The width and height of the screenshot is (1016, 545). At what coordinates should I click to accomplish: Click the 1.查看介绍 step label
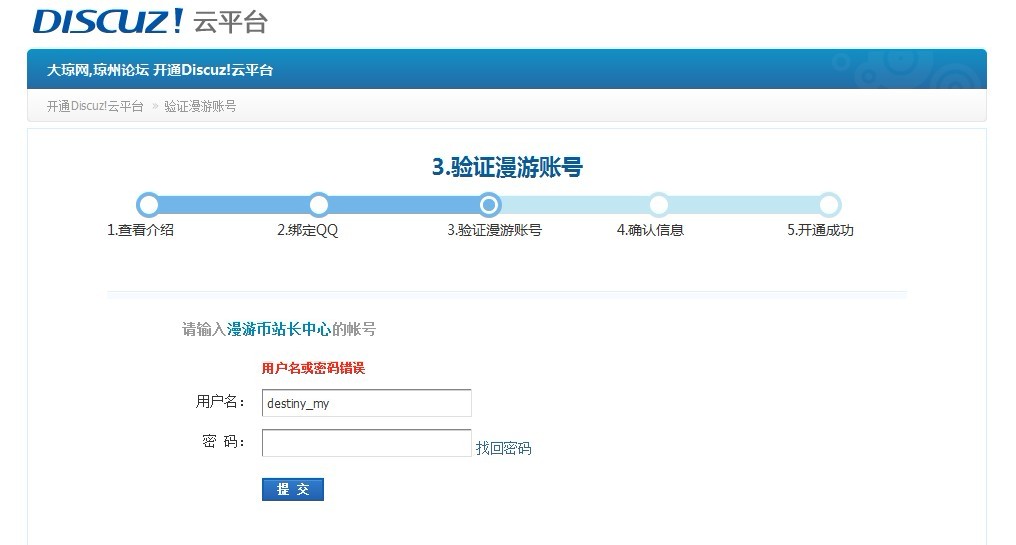pos(141,230)
